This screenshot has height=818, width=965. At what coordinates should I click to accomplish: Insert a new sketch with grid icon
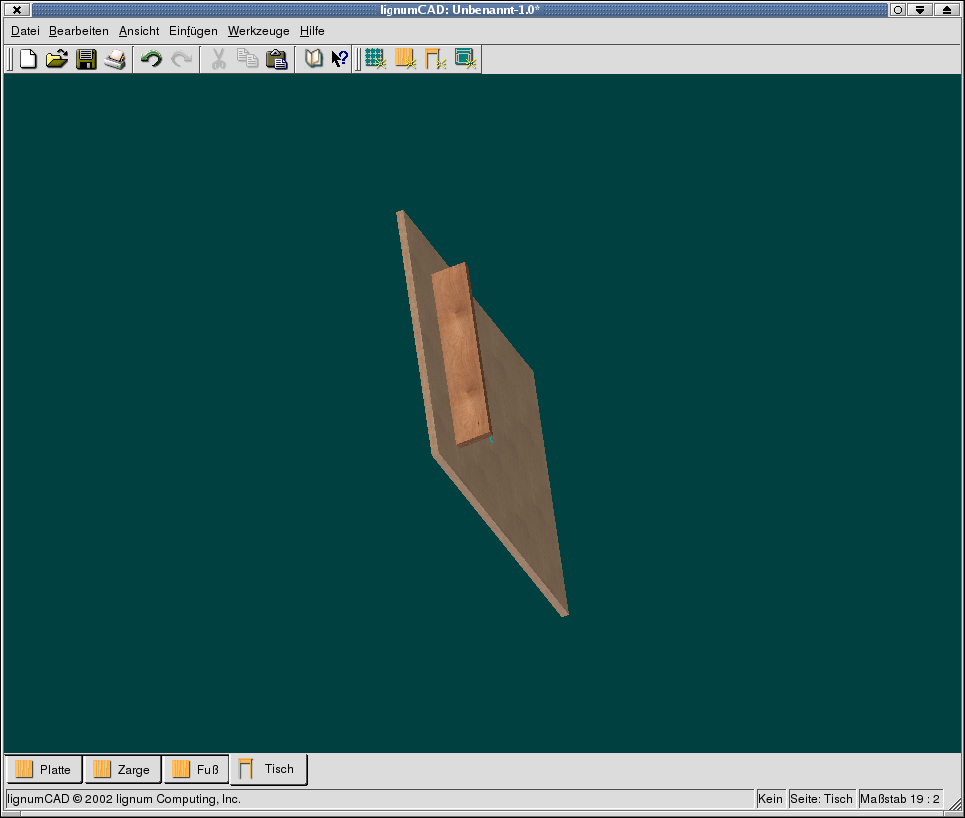(x=375, y=59)
